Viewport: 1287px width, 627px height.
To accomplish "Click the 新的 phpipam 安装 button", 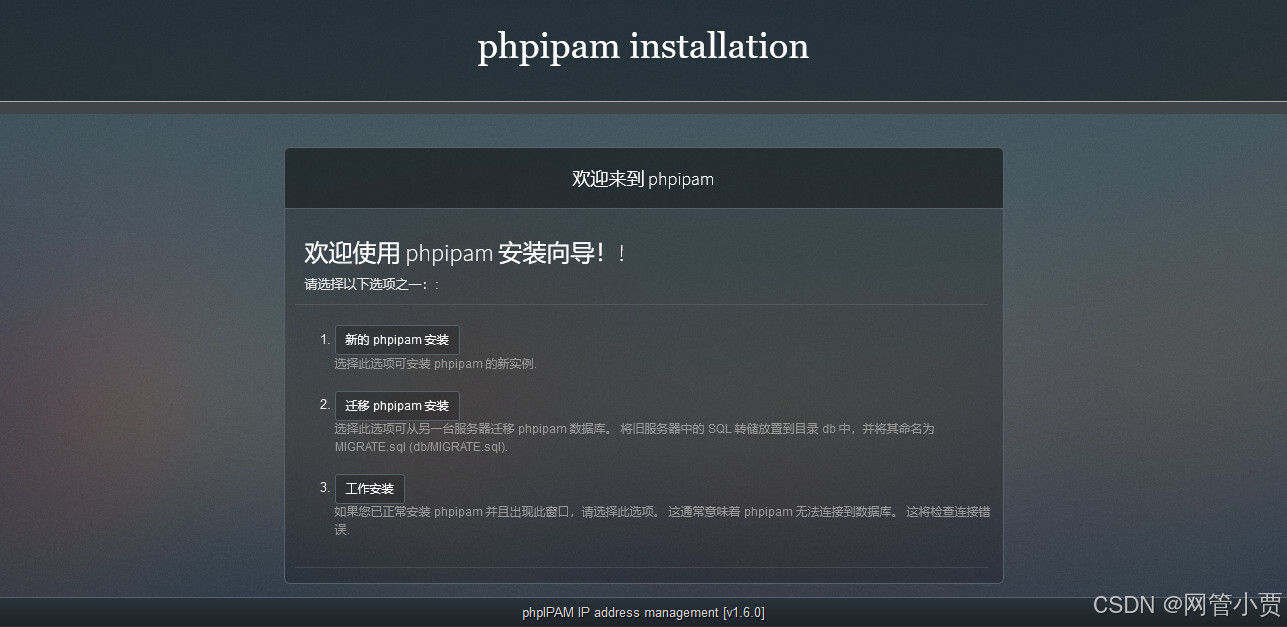I will (x=397, y=340).
